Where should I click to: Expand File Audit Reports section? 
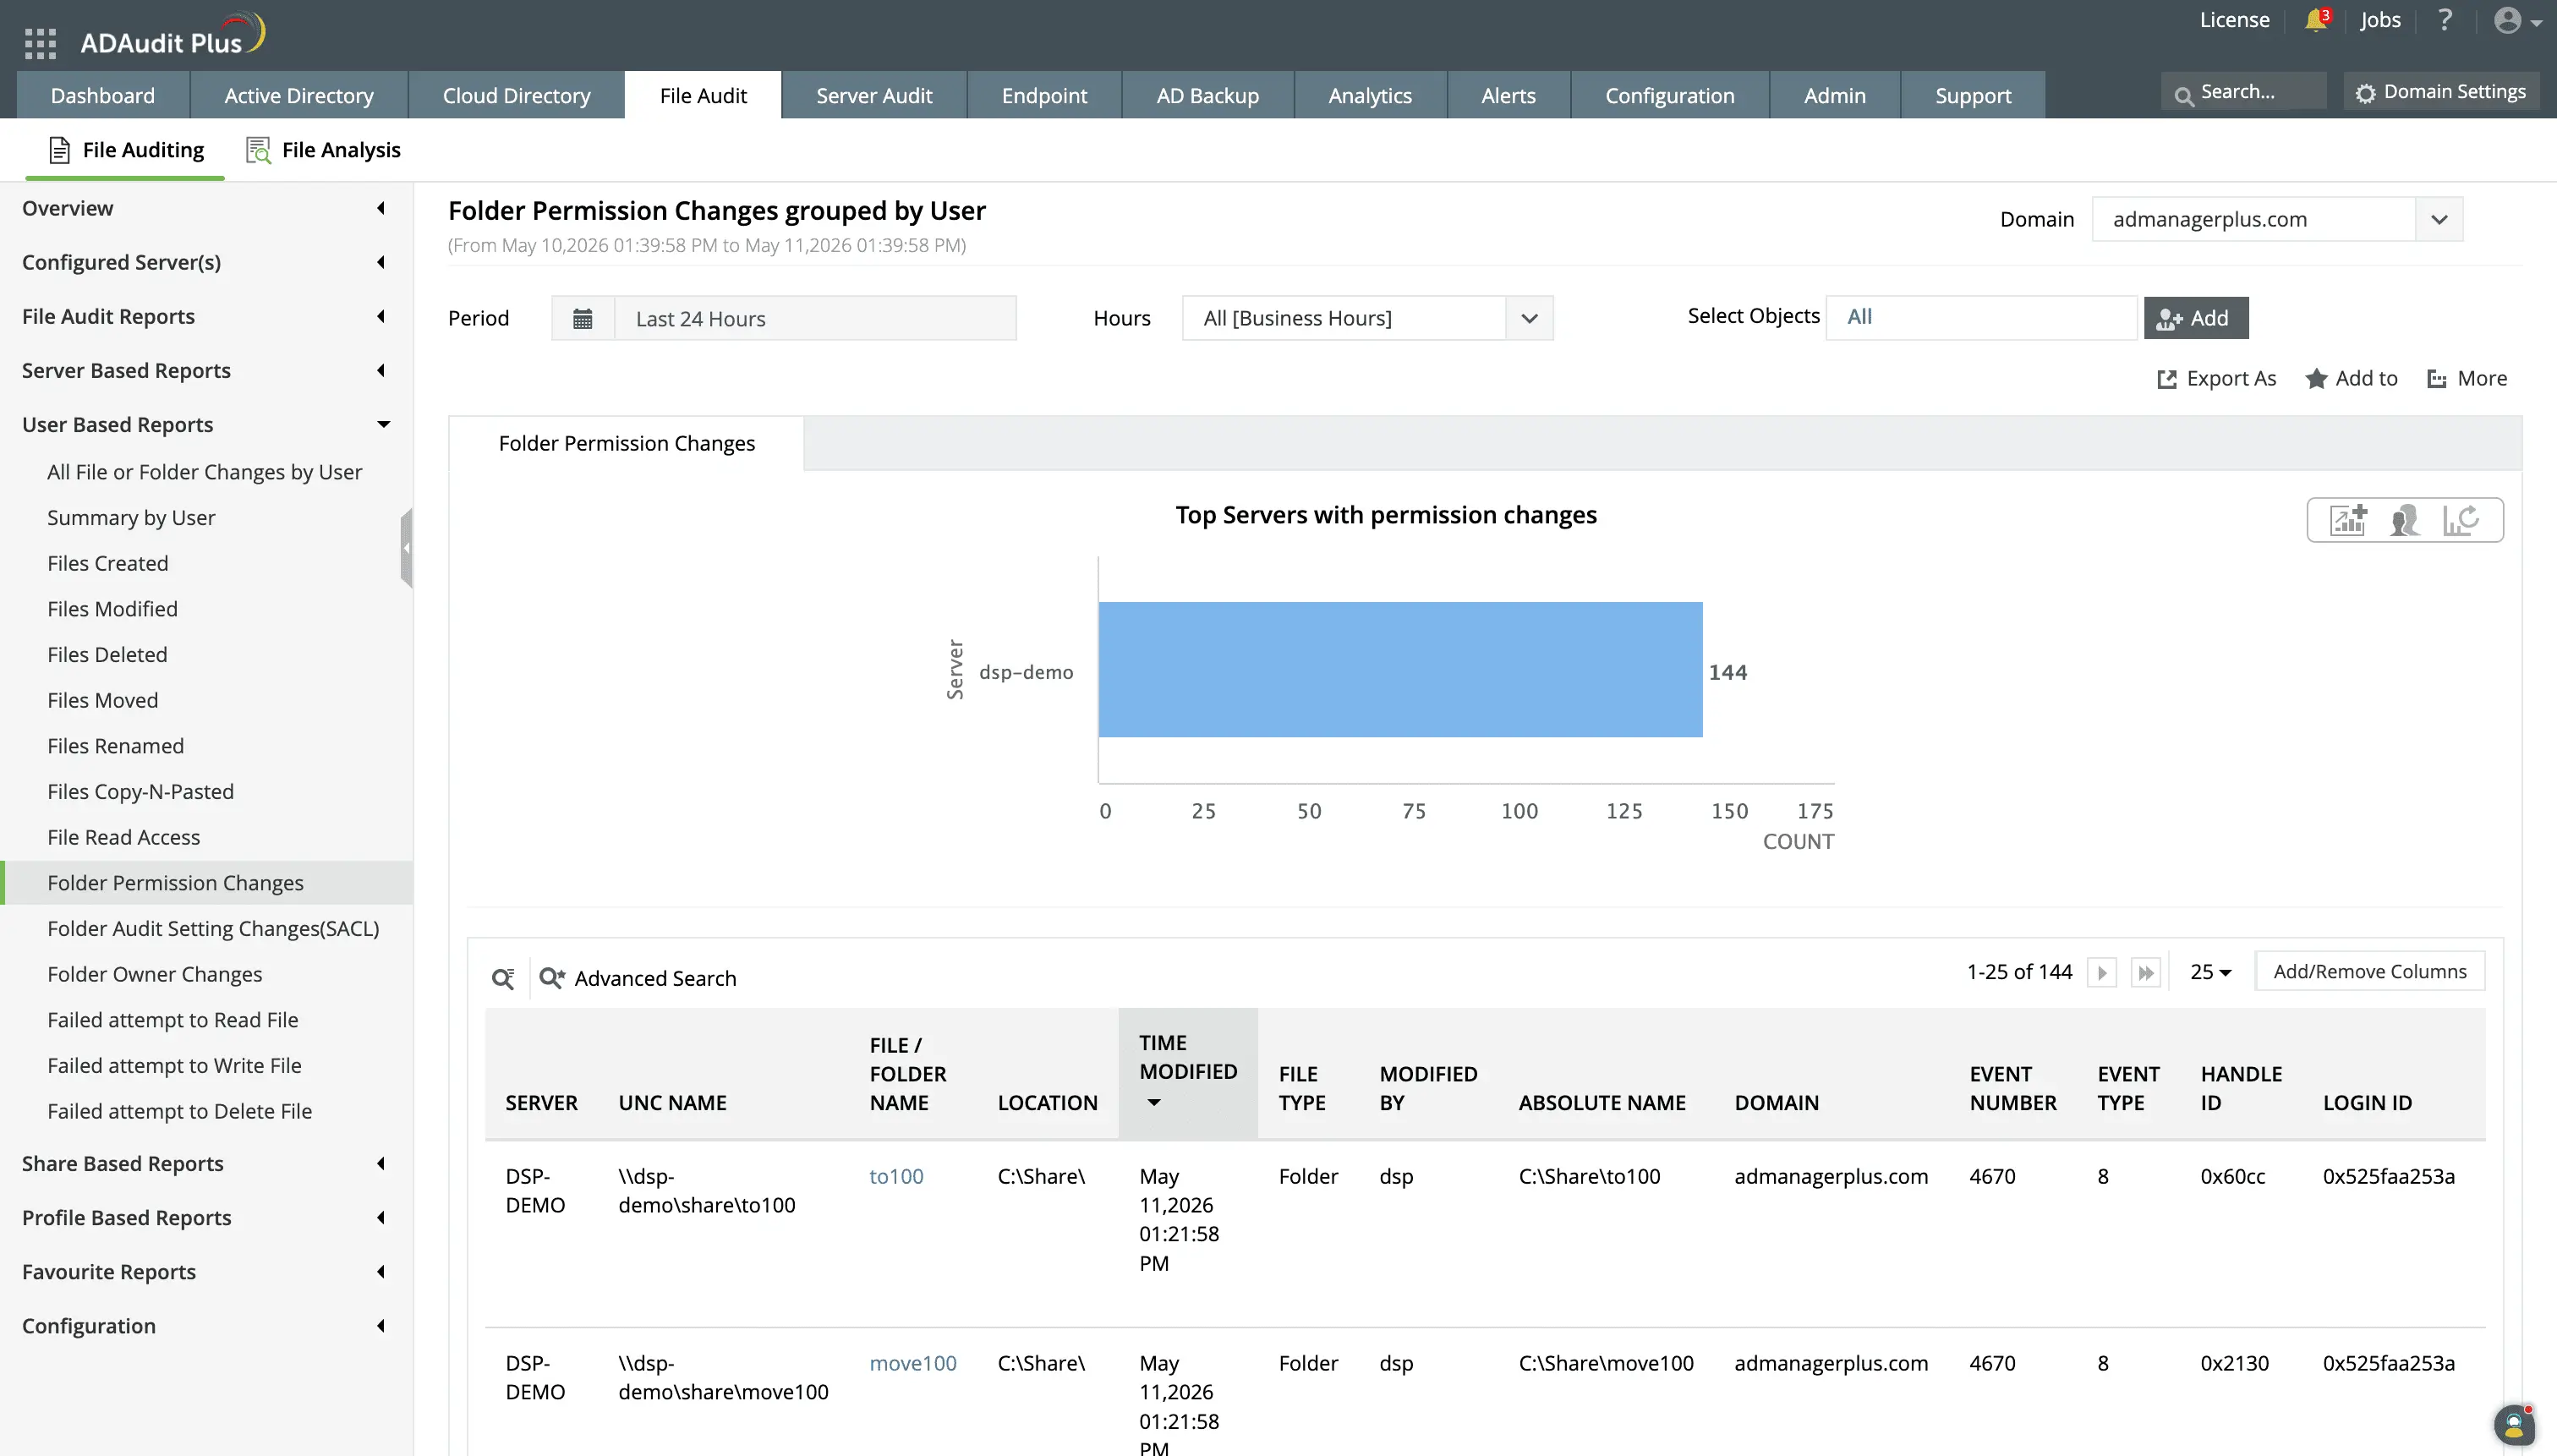[x=206, y=316]
